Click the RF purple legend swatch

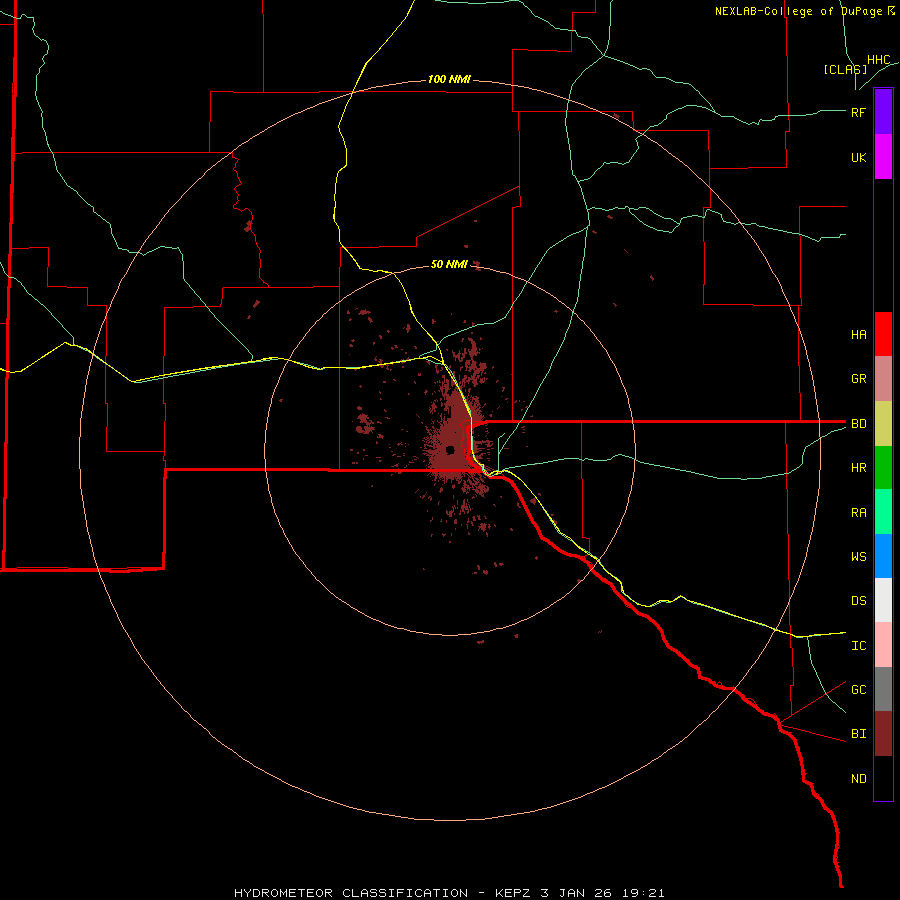883,112
